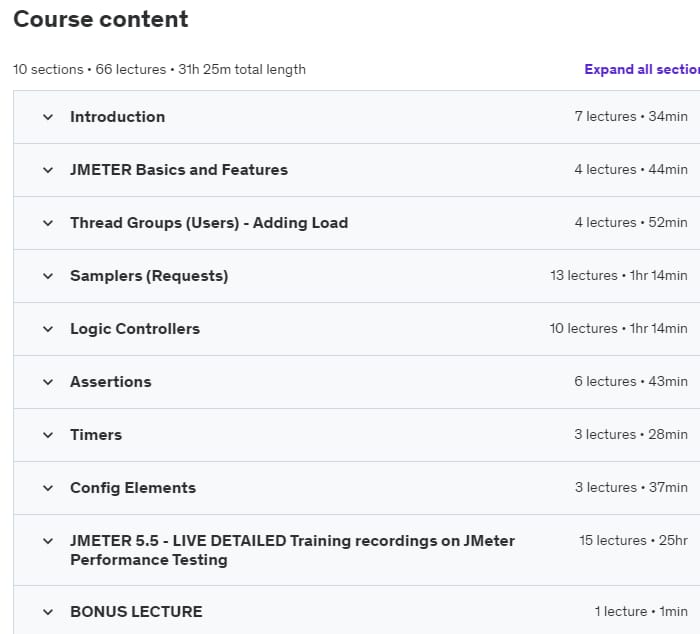Click '3 lectures • 37min' text
The image size is (700, 634).
631,488
